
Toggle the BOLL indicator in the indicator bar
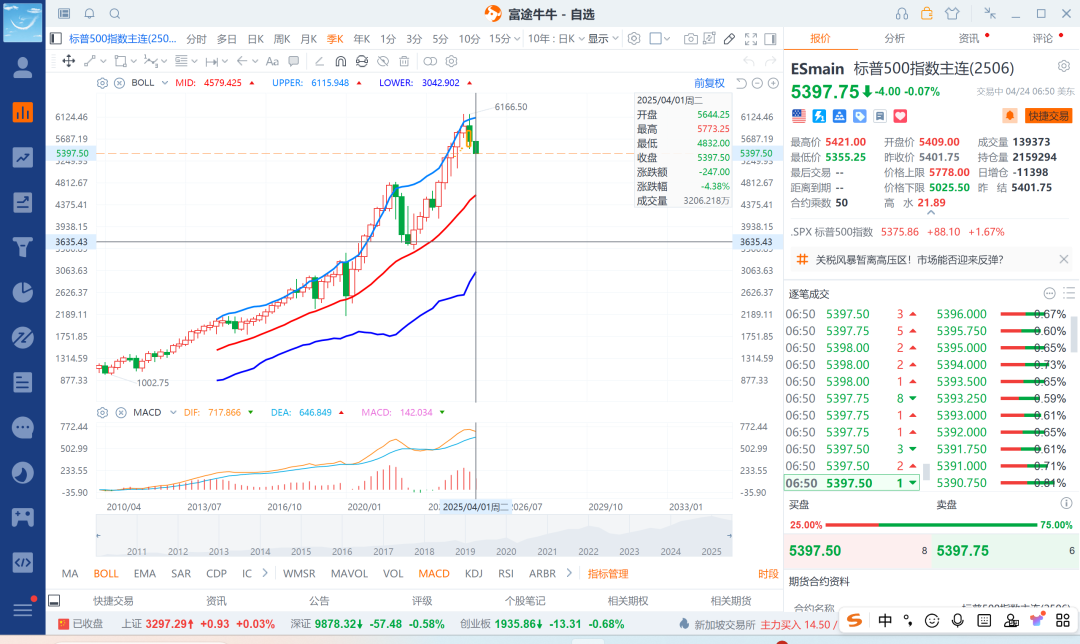click(x=105, y=574)
